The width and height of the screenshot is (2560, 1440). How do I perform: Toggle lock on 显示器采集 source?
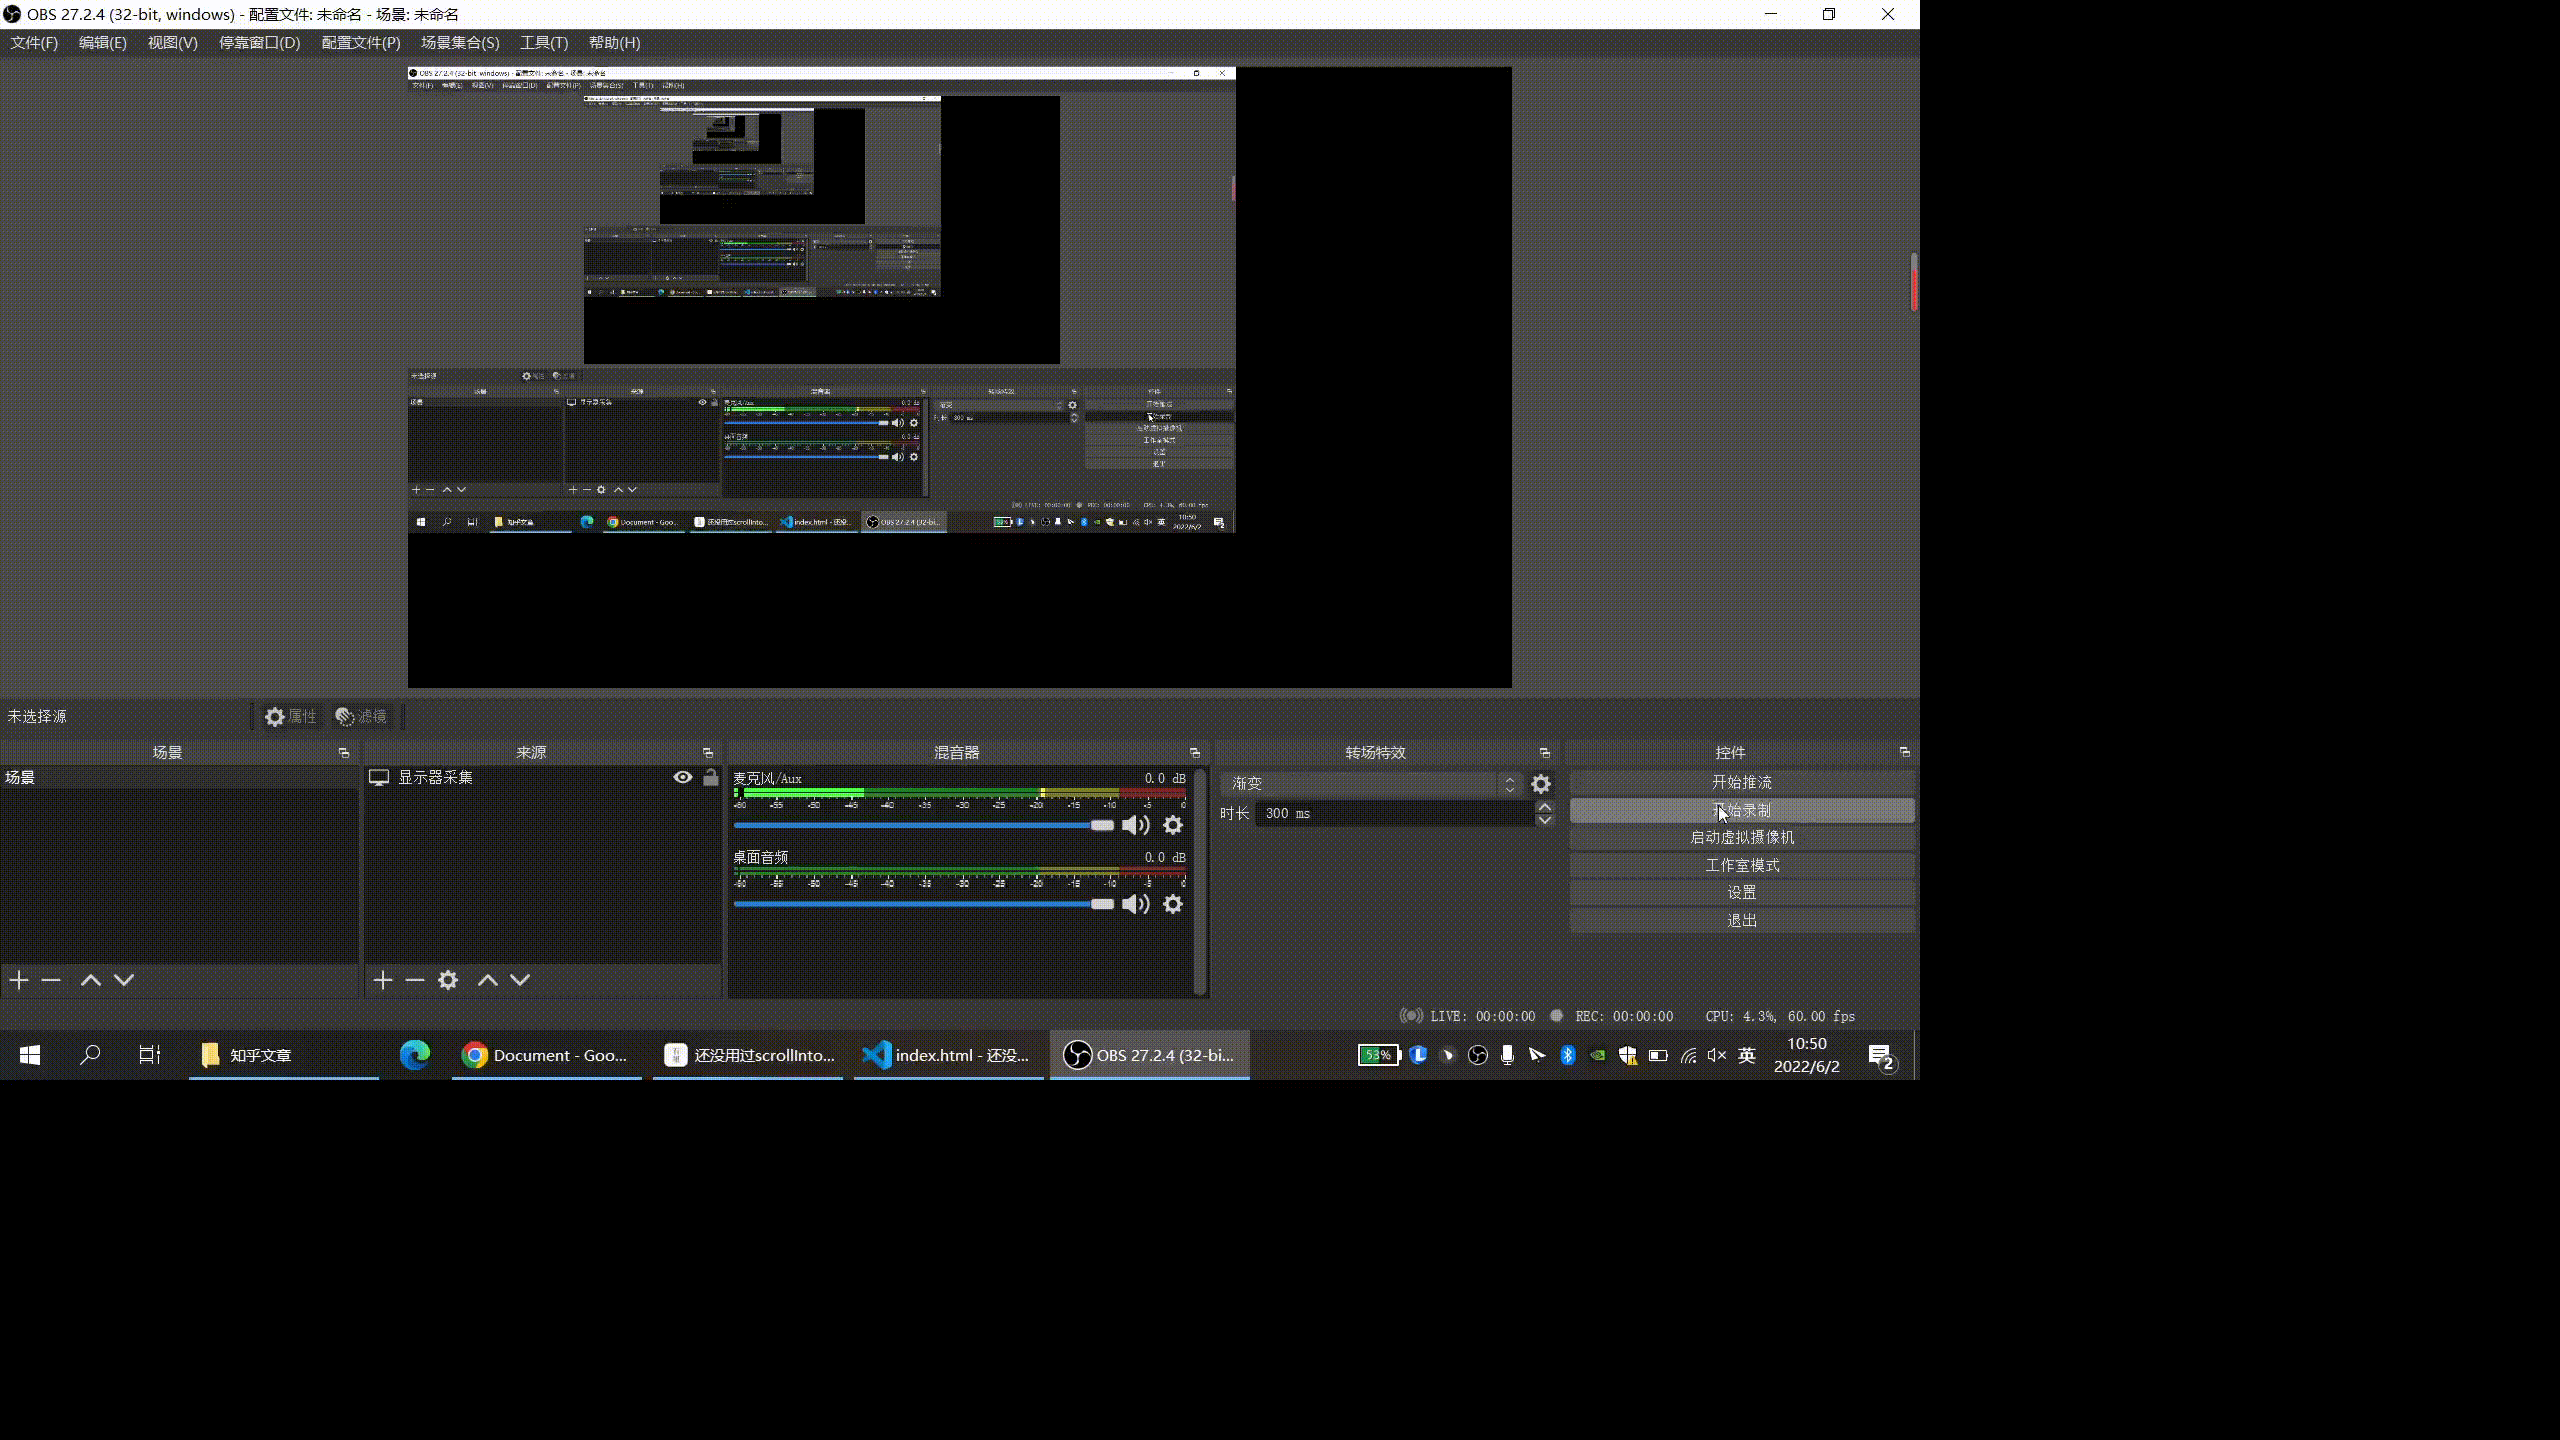[711, 777]
